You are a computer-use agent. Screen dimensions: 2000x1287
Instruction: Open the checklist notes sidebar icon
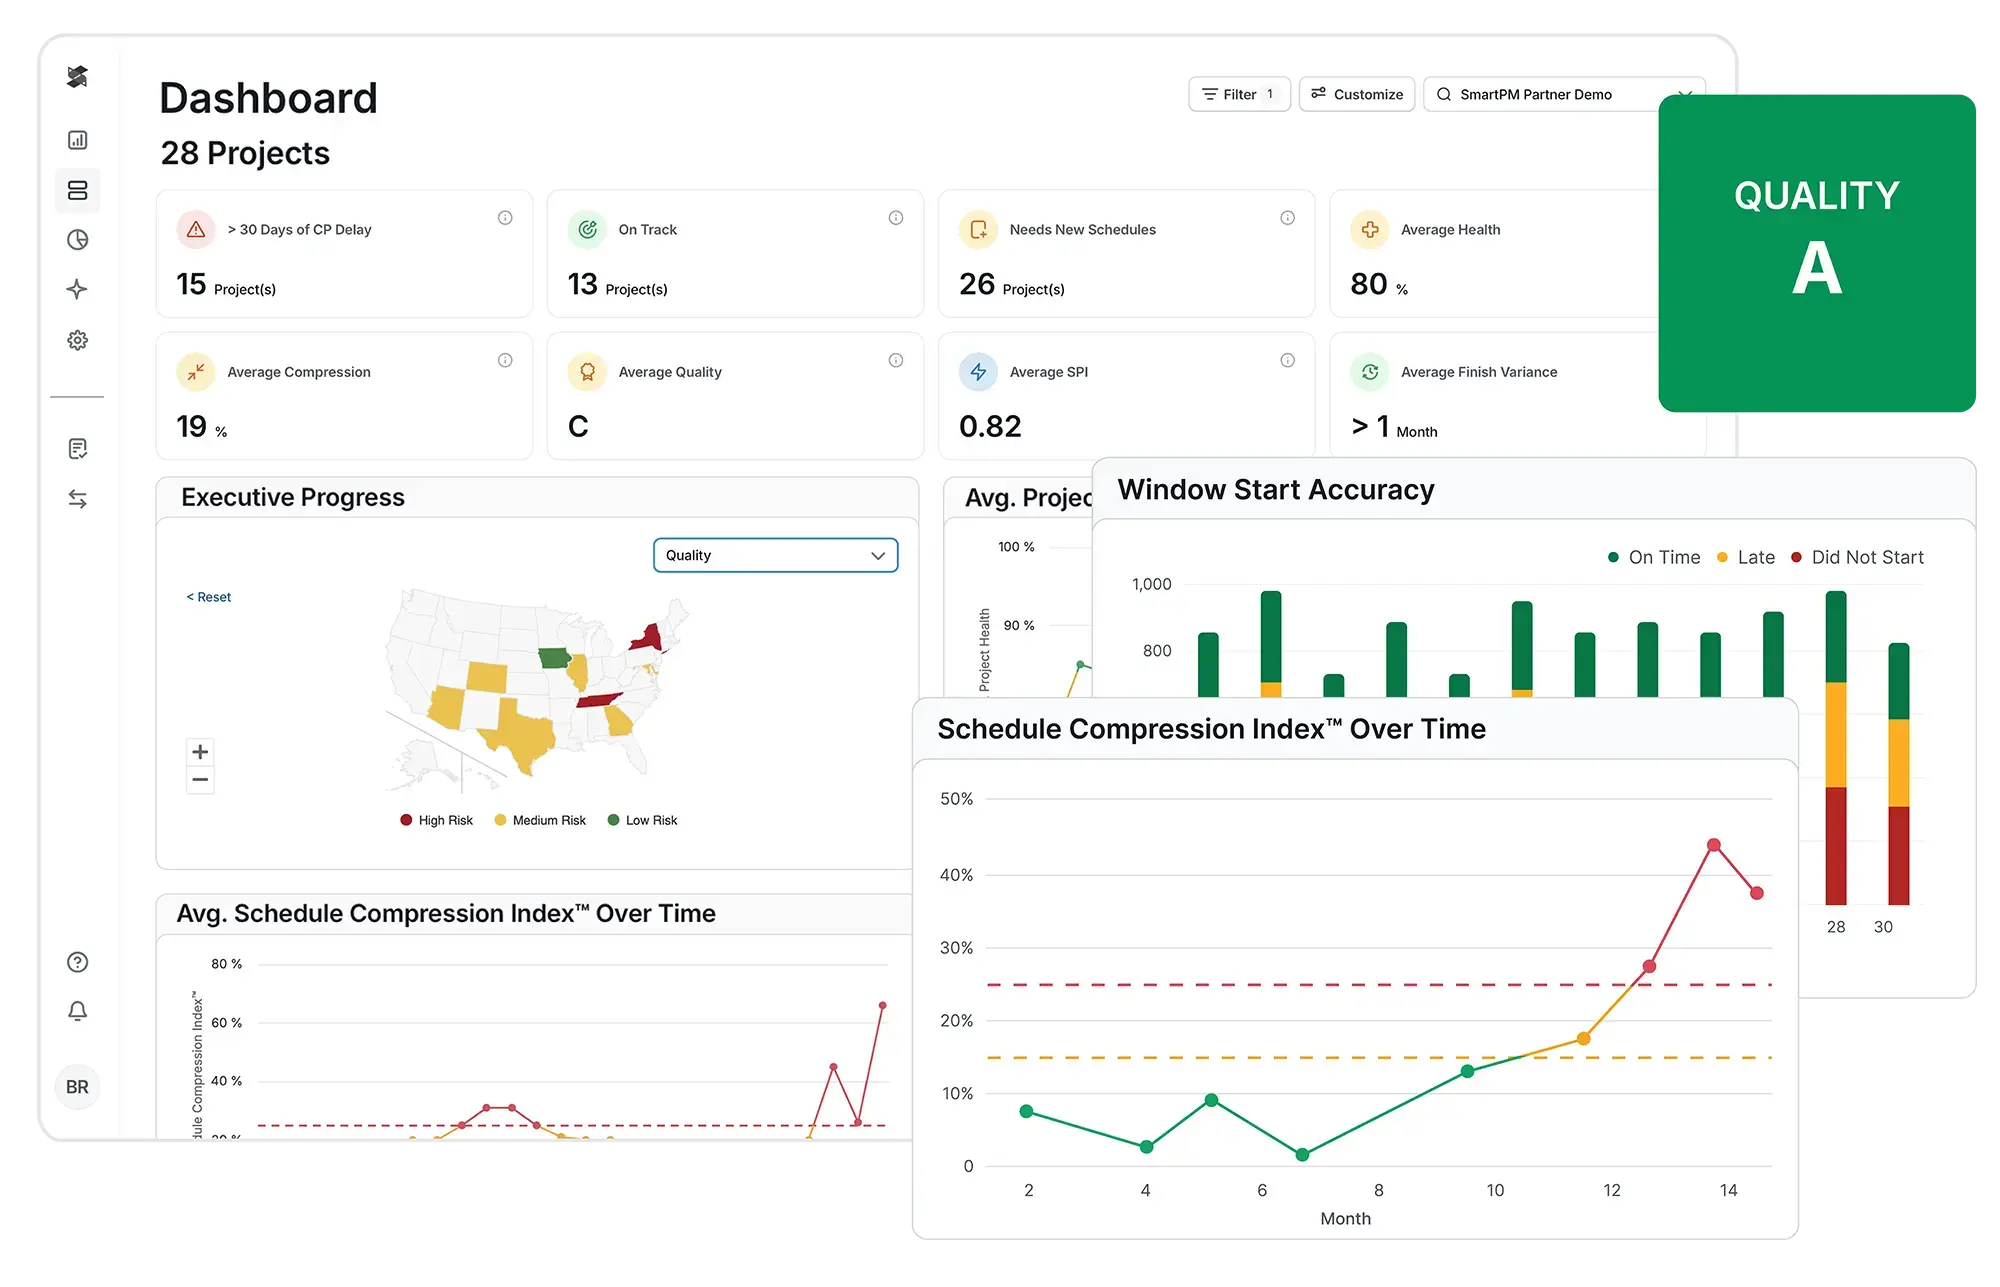coord(77,448)
